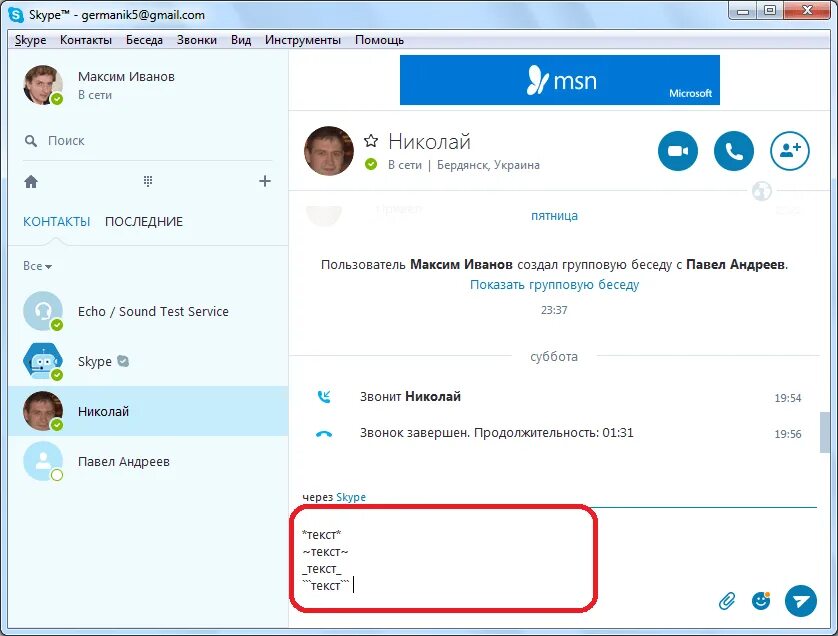
Task: Open the Вид menu
Action: pos(241,40)
